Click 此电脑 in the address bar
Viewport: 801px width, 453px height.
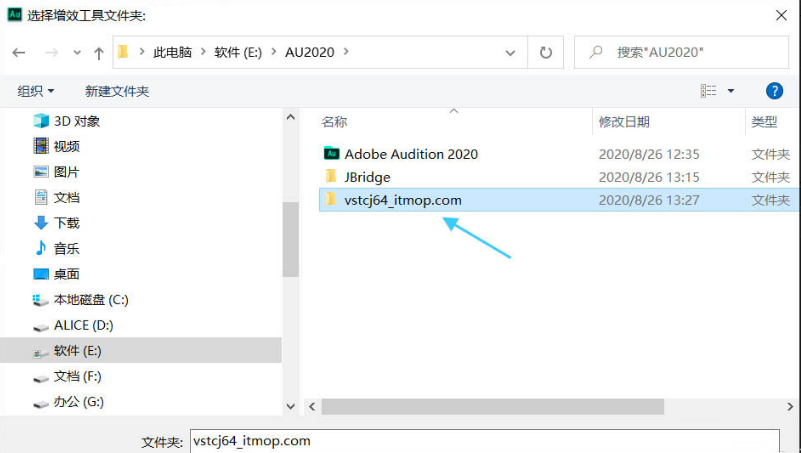[x=173, y=53]
